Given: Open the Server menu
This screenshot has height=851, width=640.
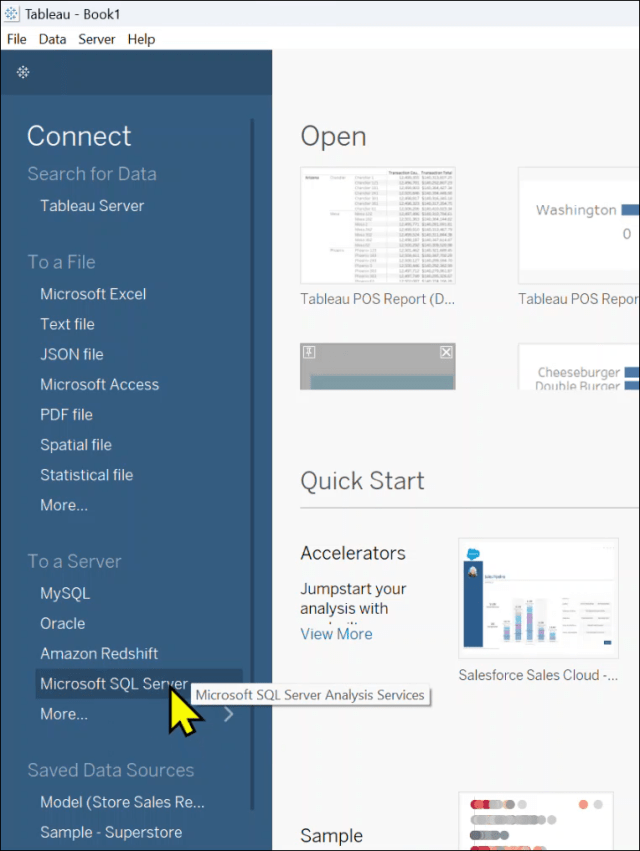Looking at the screenshot, I should point(97,39).
